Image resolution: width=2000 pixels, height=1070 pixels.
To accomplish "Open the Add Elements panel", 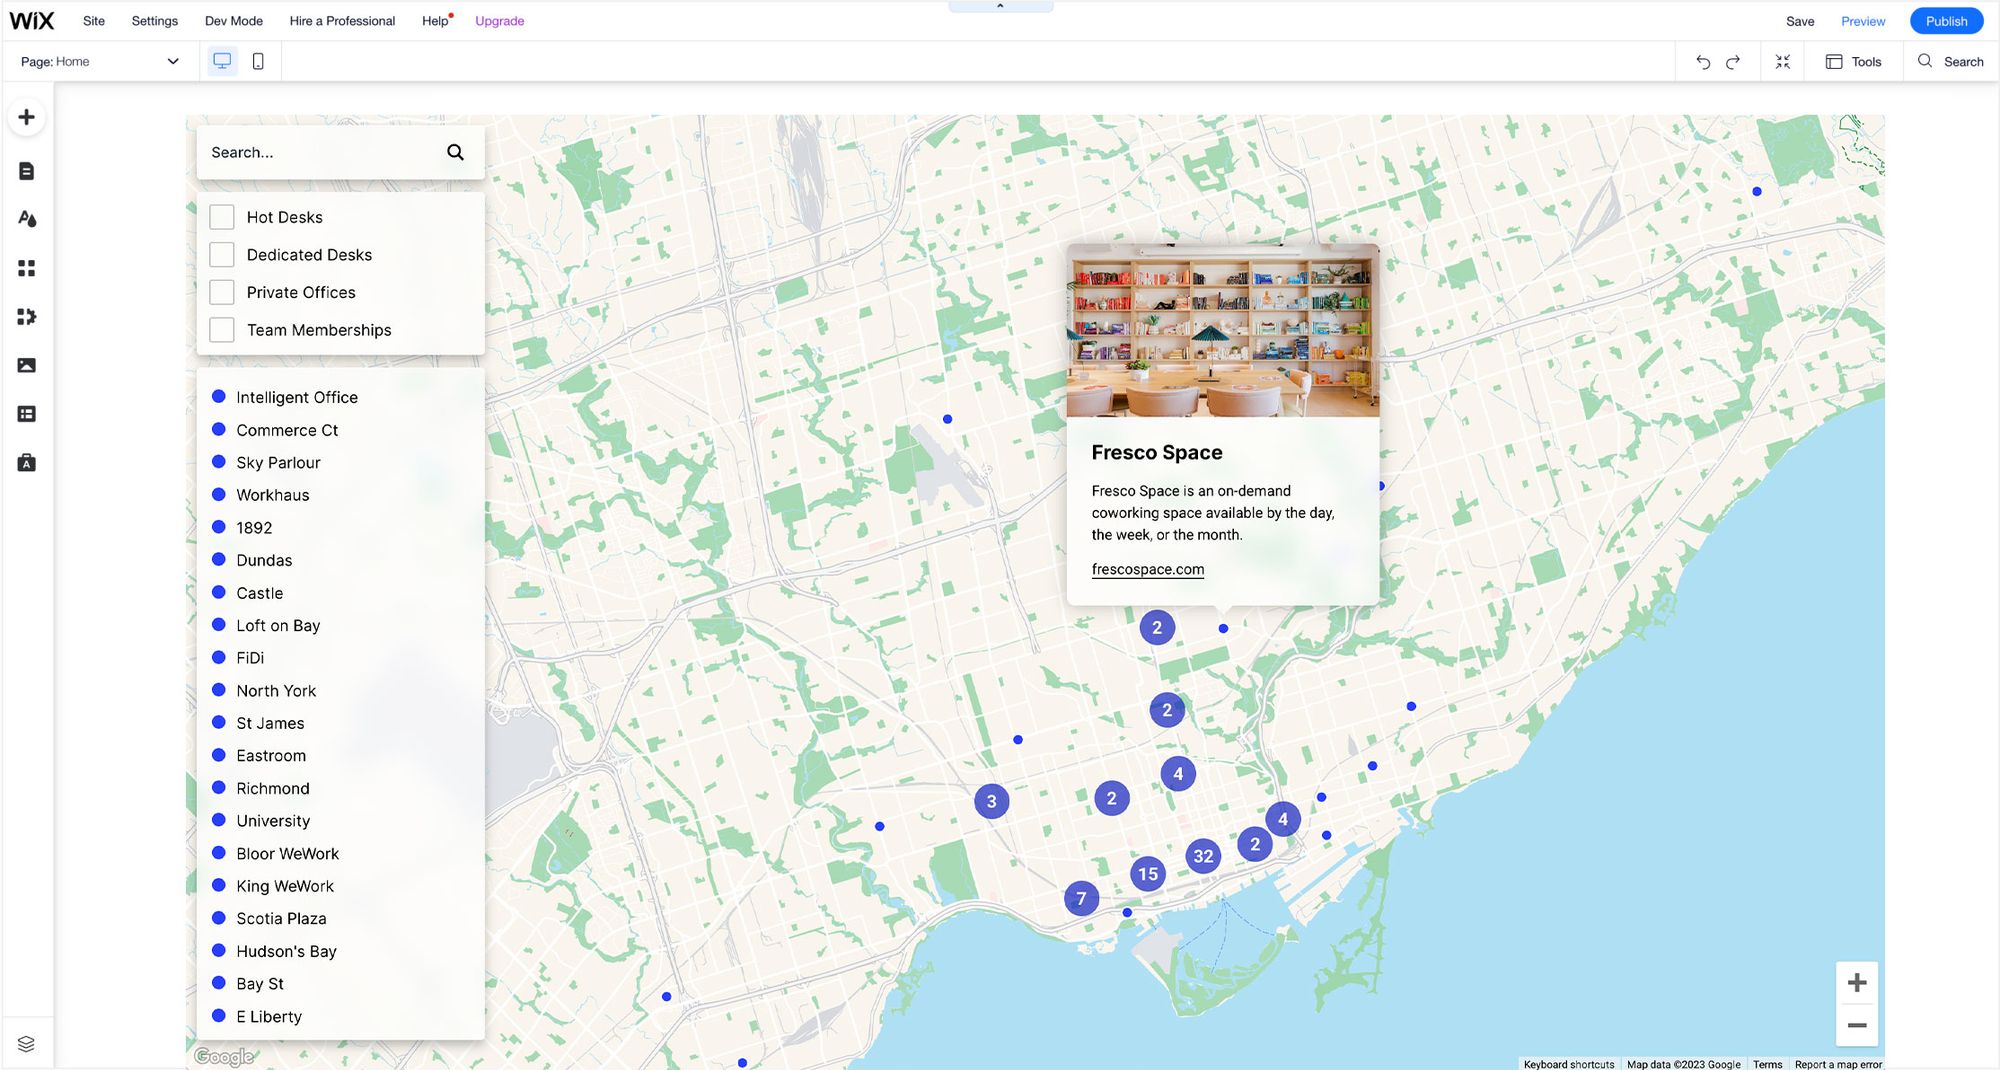I will [x=26, y=116].
